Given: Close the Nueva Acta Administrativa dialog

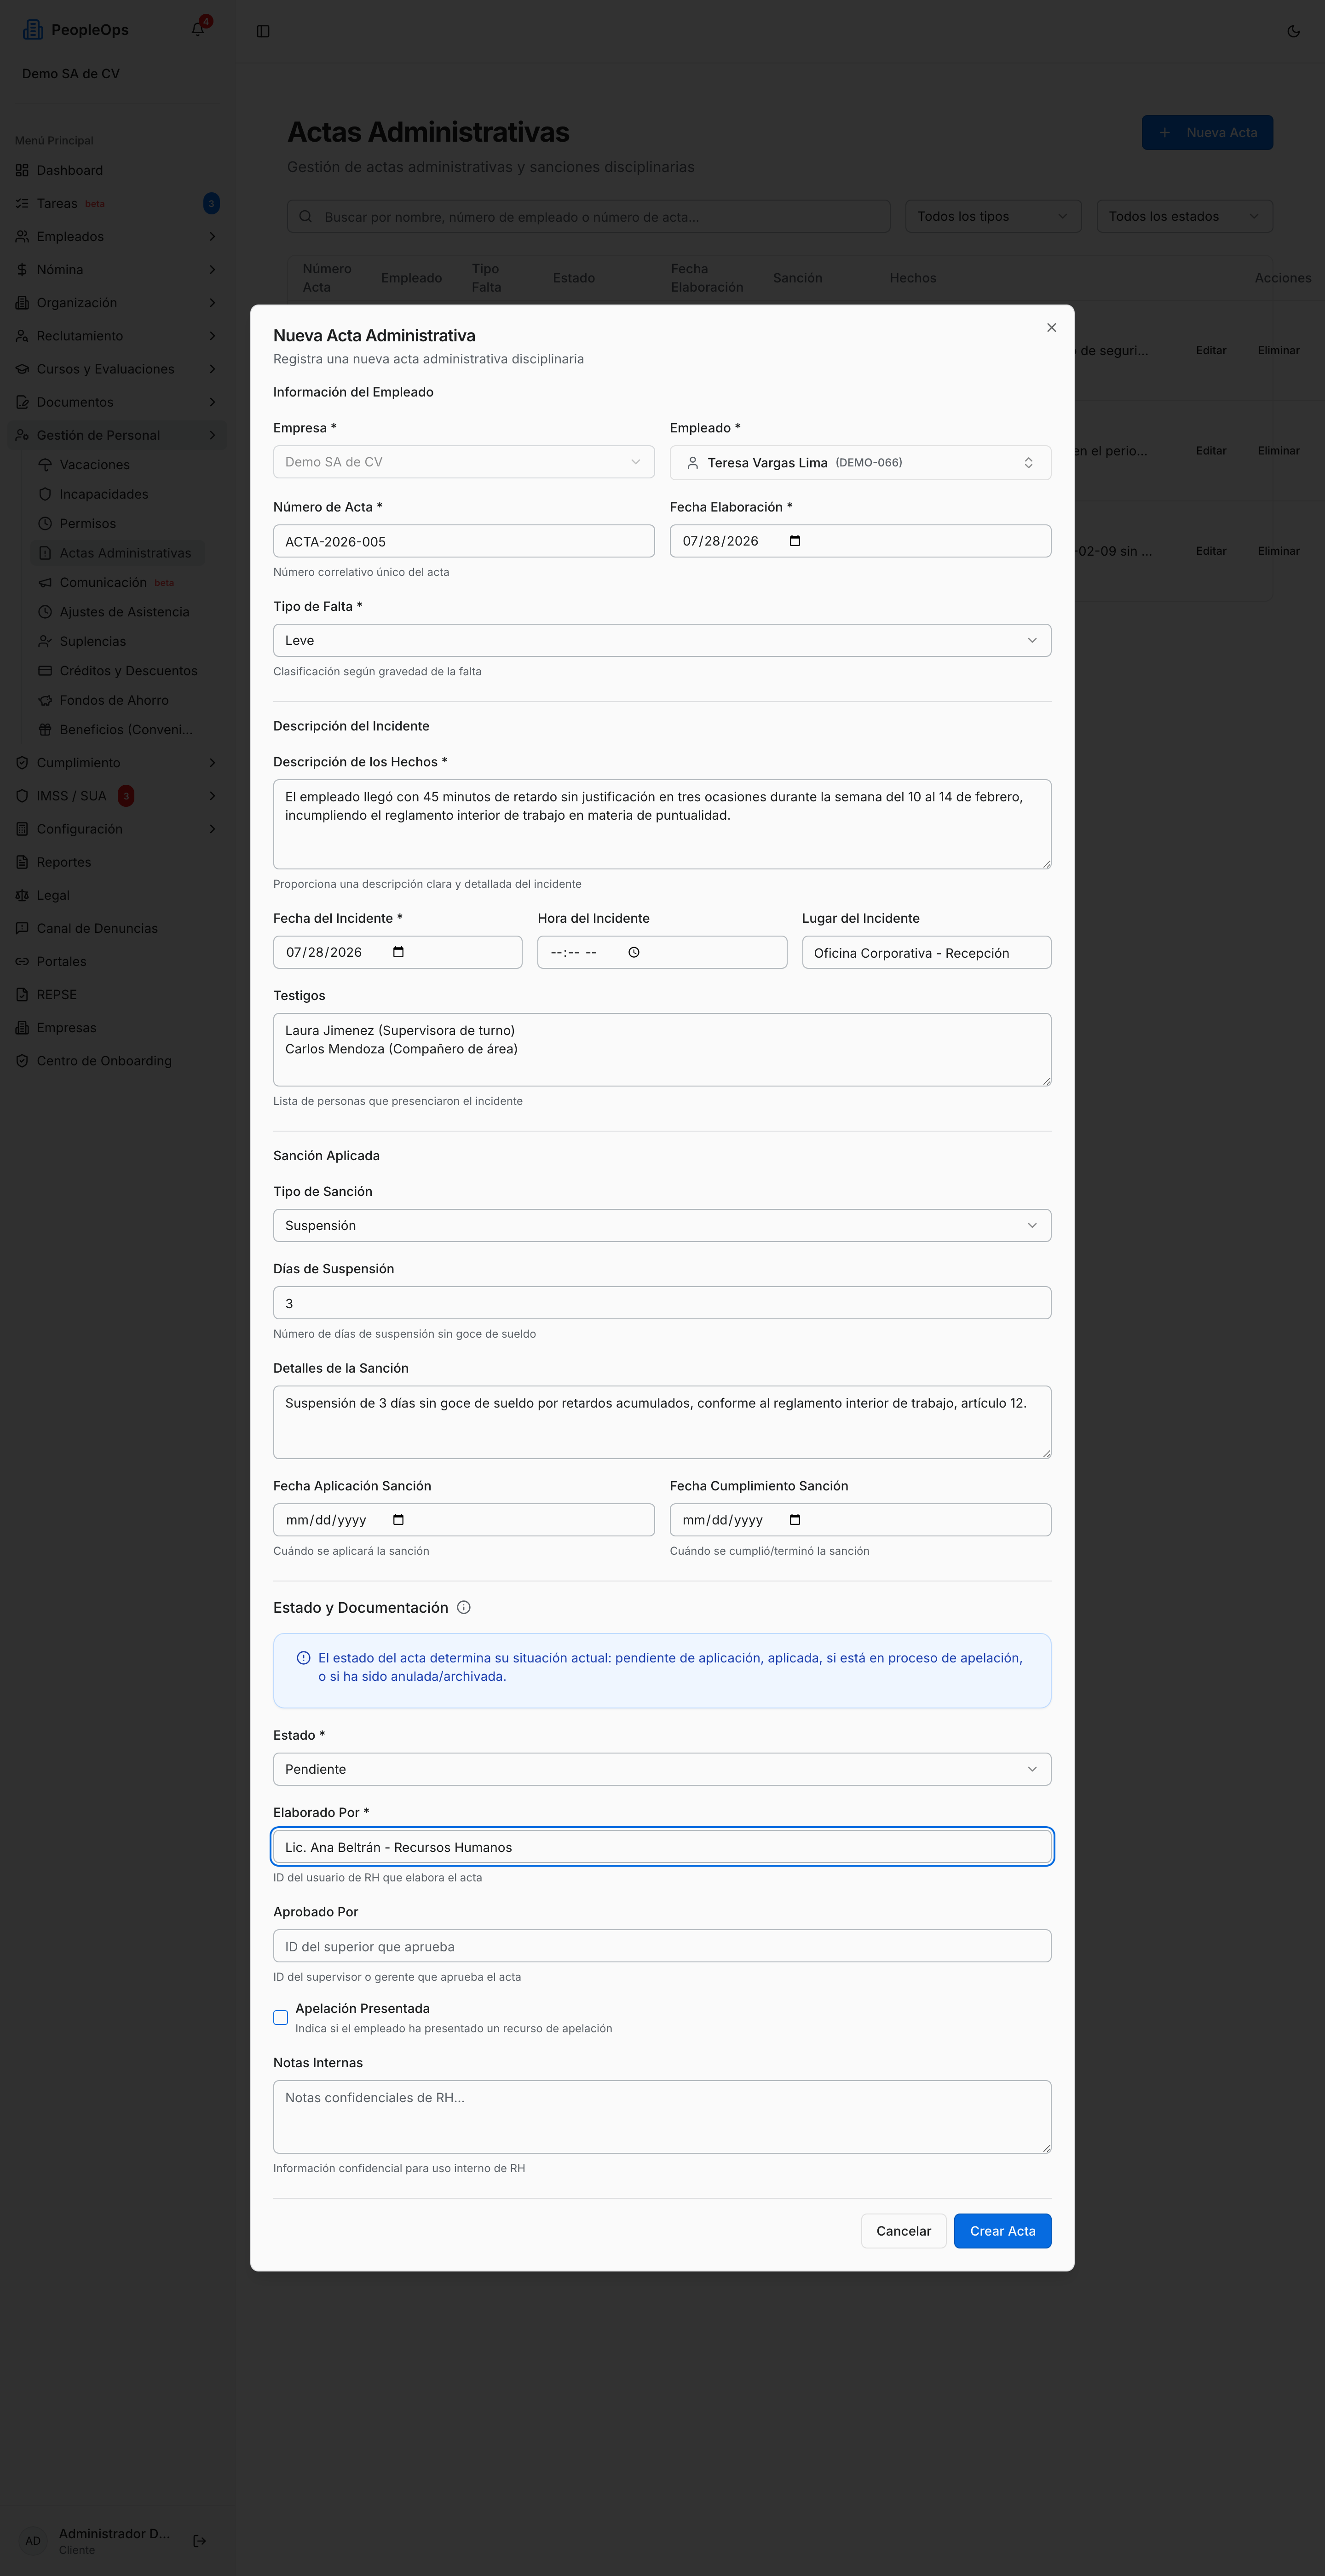Looking at the screenshot, I should pyautogui.click(x=1051, y=328).
